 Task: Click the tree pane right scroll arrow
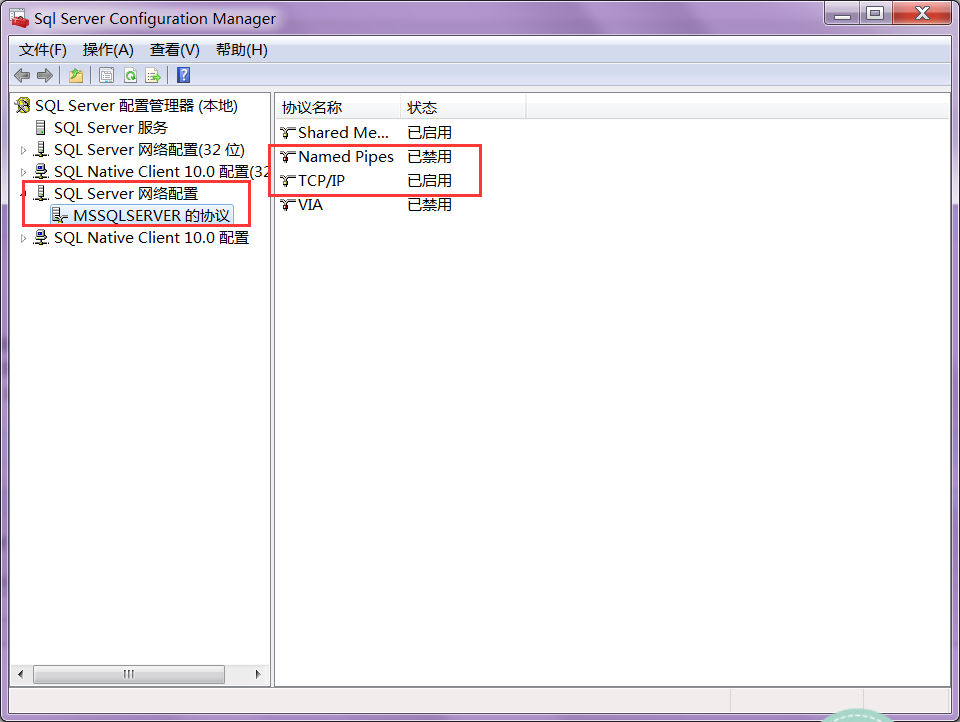pos(258,674)
